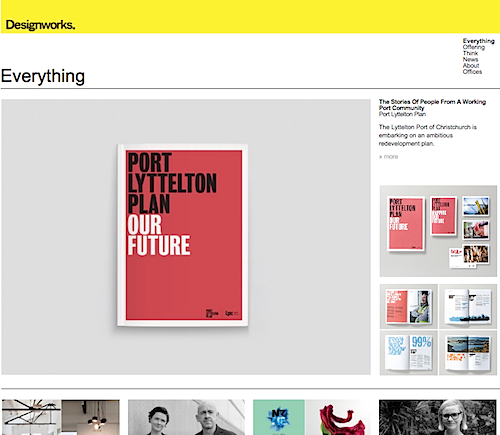Open the Offering menu item

(x=473, y=47)
